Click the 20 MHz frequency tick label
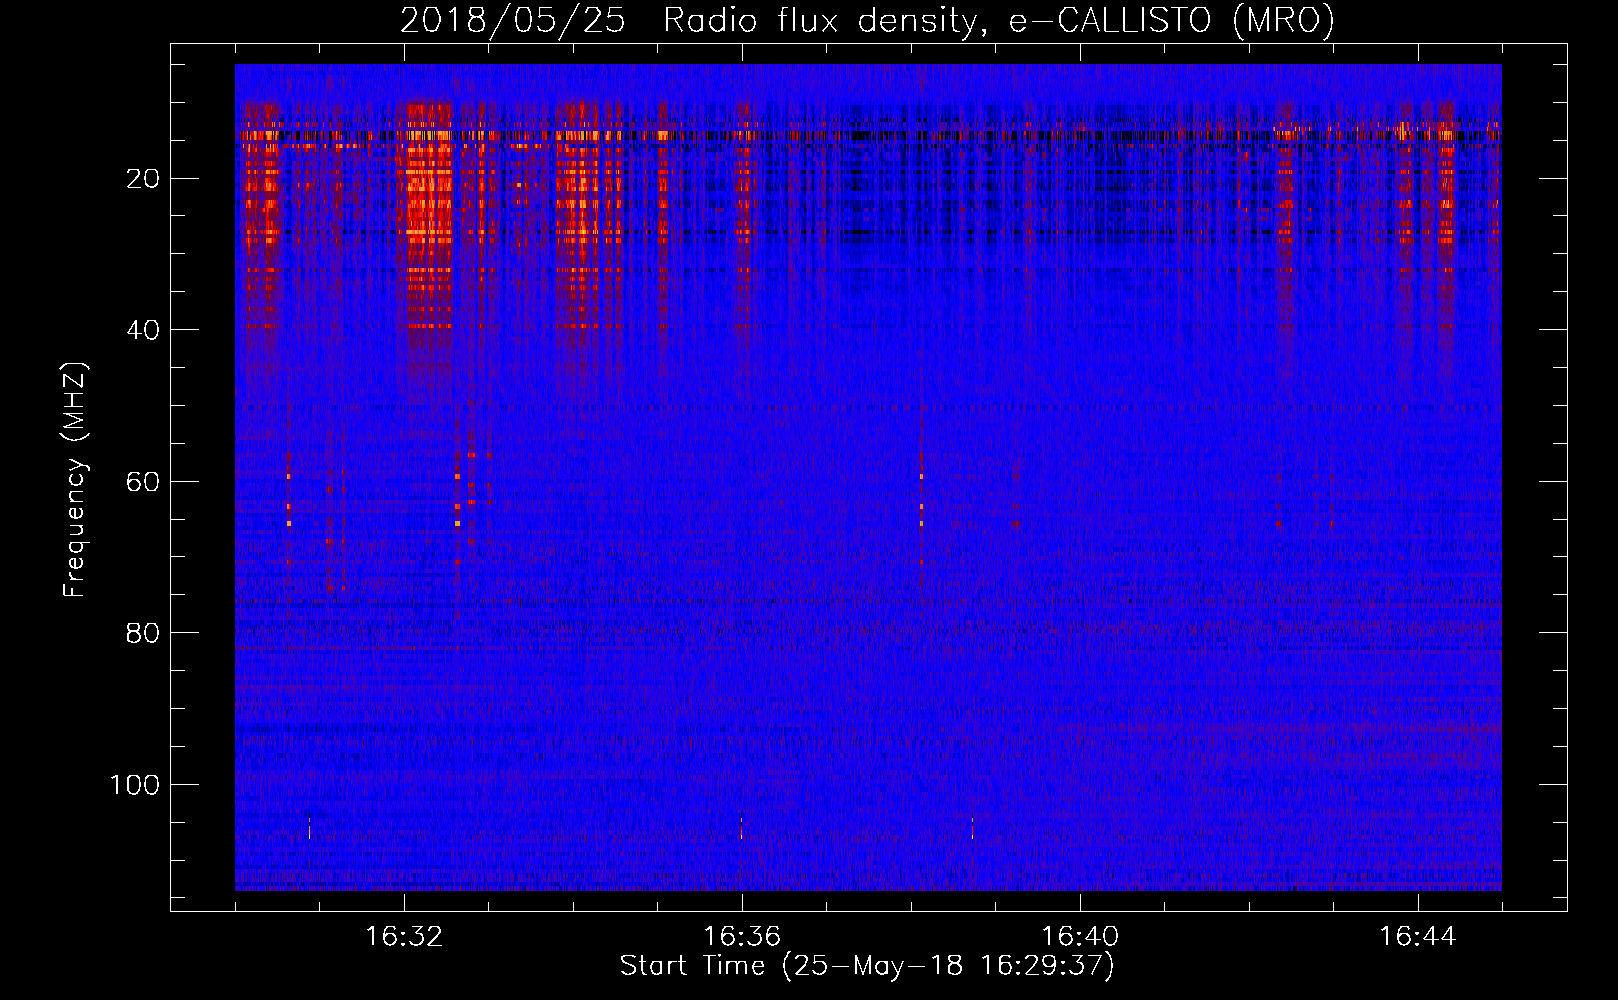Image resolution: width=1618 pixels, height=1000 pixels. (x=144, y=179)
